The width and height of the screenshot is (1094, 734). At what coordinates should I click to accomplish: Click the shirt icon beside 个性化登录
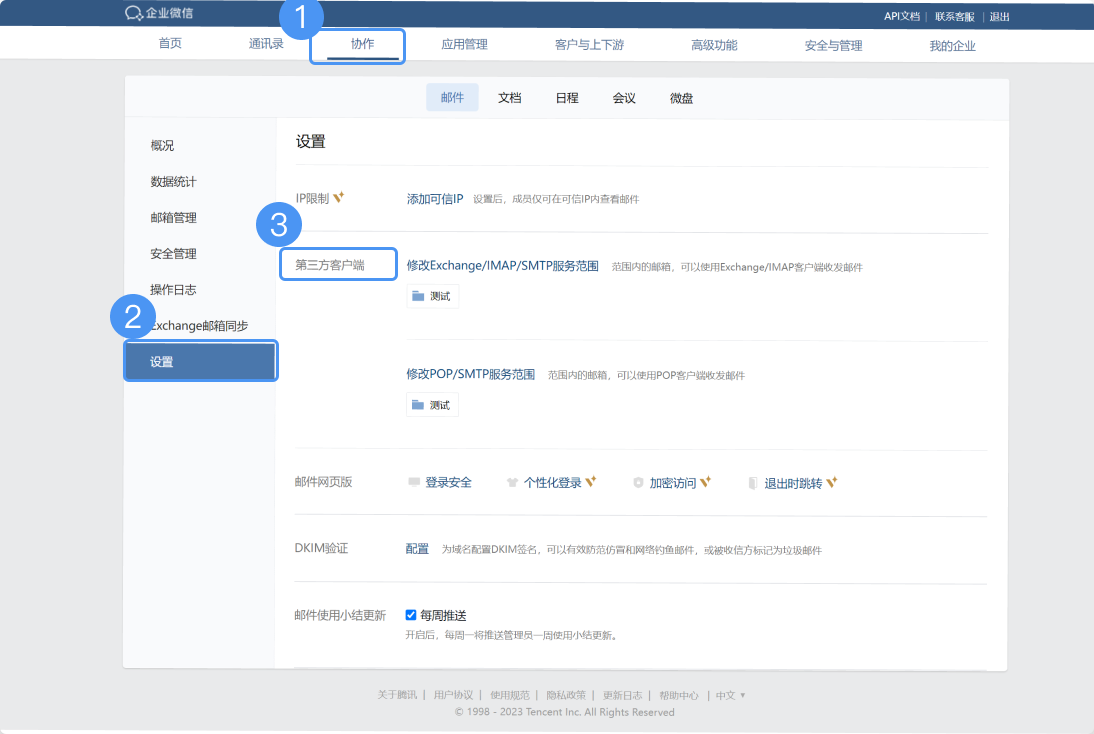click(512, 483)
